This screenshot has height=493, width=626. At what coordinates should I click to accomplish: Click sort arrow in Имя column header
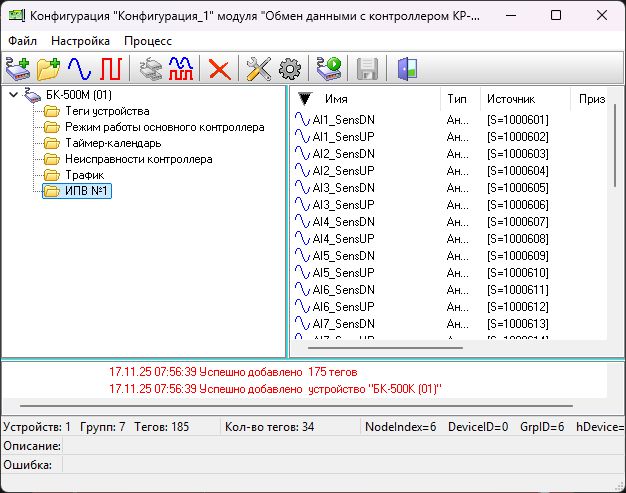click(x=305, y=99)
